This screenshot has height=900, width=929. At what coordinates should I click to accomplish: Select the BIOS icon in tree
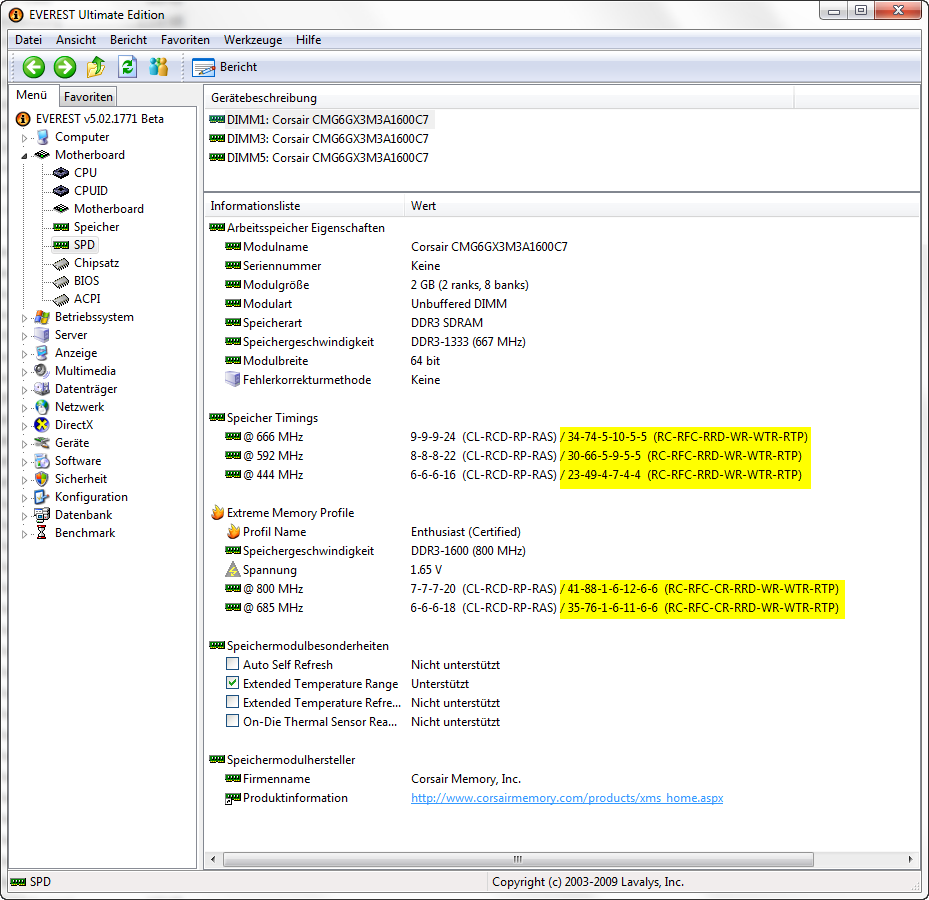(60, 281)
